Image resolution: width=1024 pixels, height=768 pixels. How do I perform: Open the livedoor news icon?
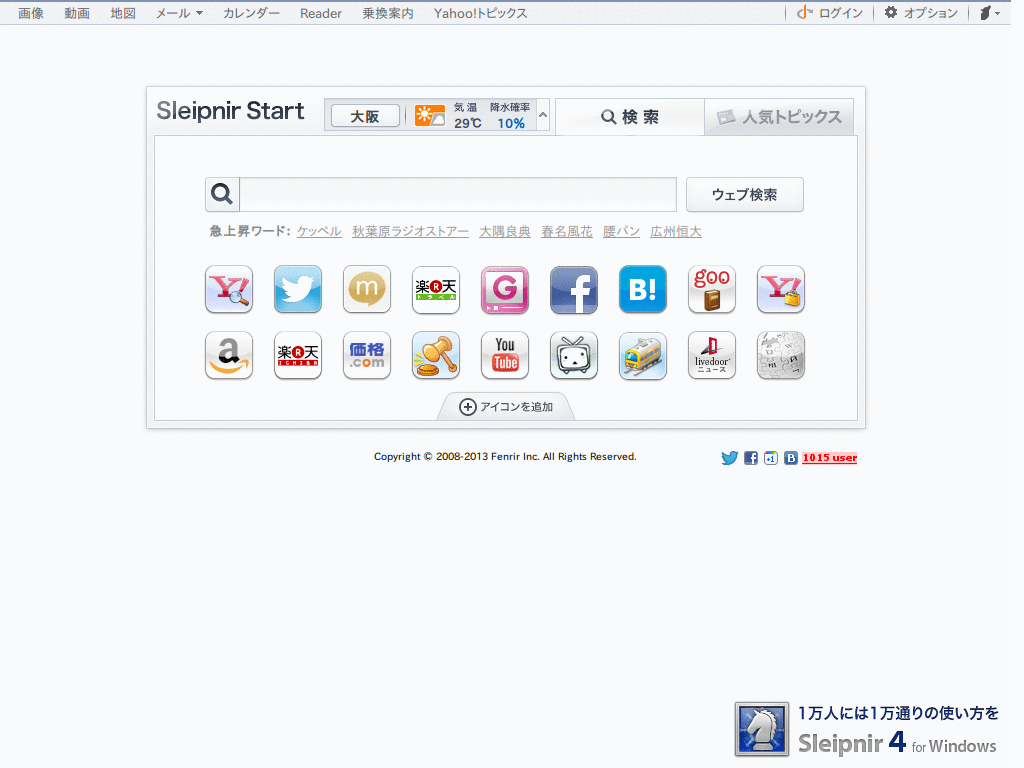coord(712,355)
